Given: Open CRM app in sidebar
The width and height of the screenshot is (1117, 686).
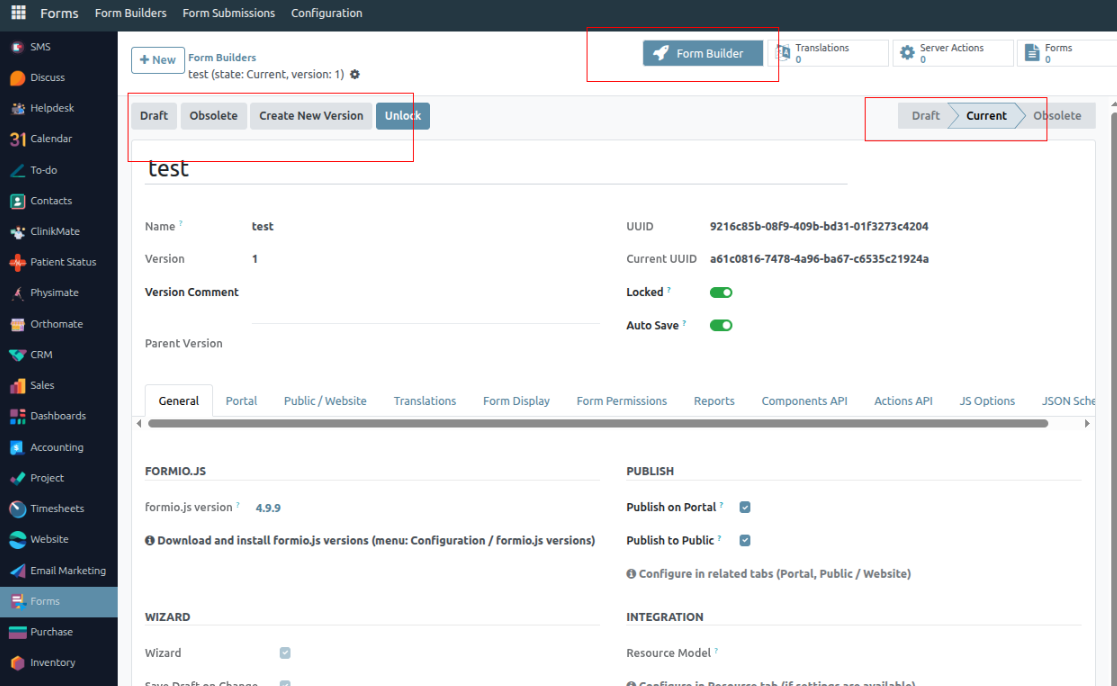Looking at the screenshot, I should click(x=18, y=355).
